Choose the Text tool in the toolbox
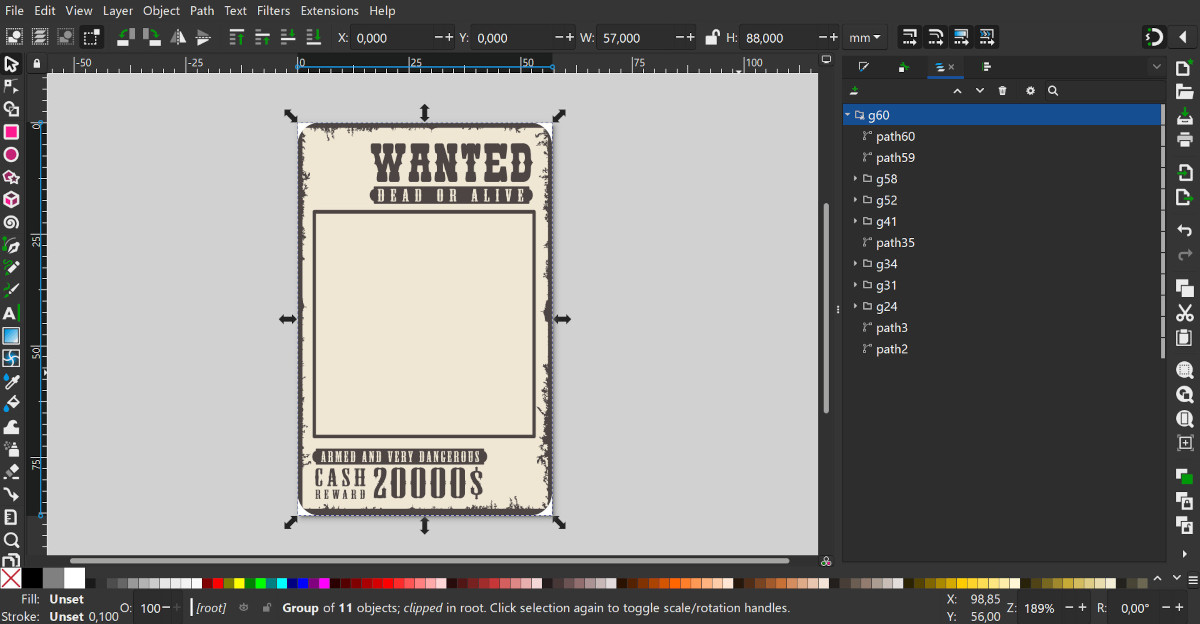This screenshot has width=1200, height=624. tap(11, 313)
